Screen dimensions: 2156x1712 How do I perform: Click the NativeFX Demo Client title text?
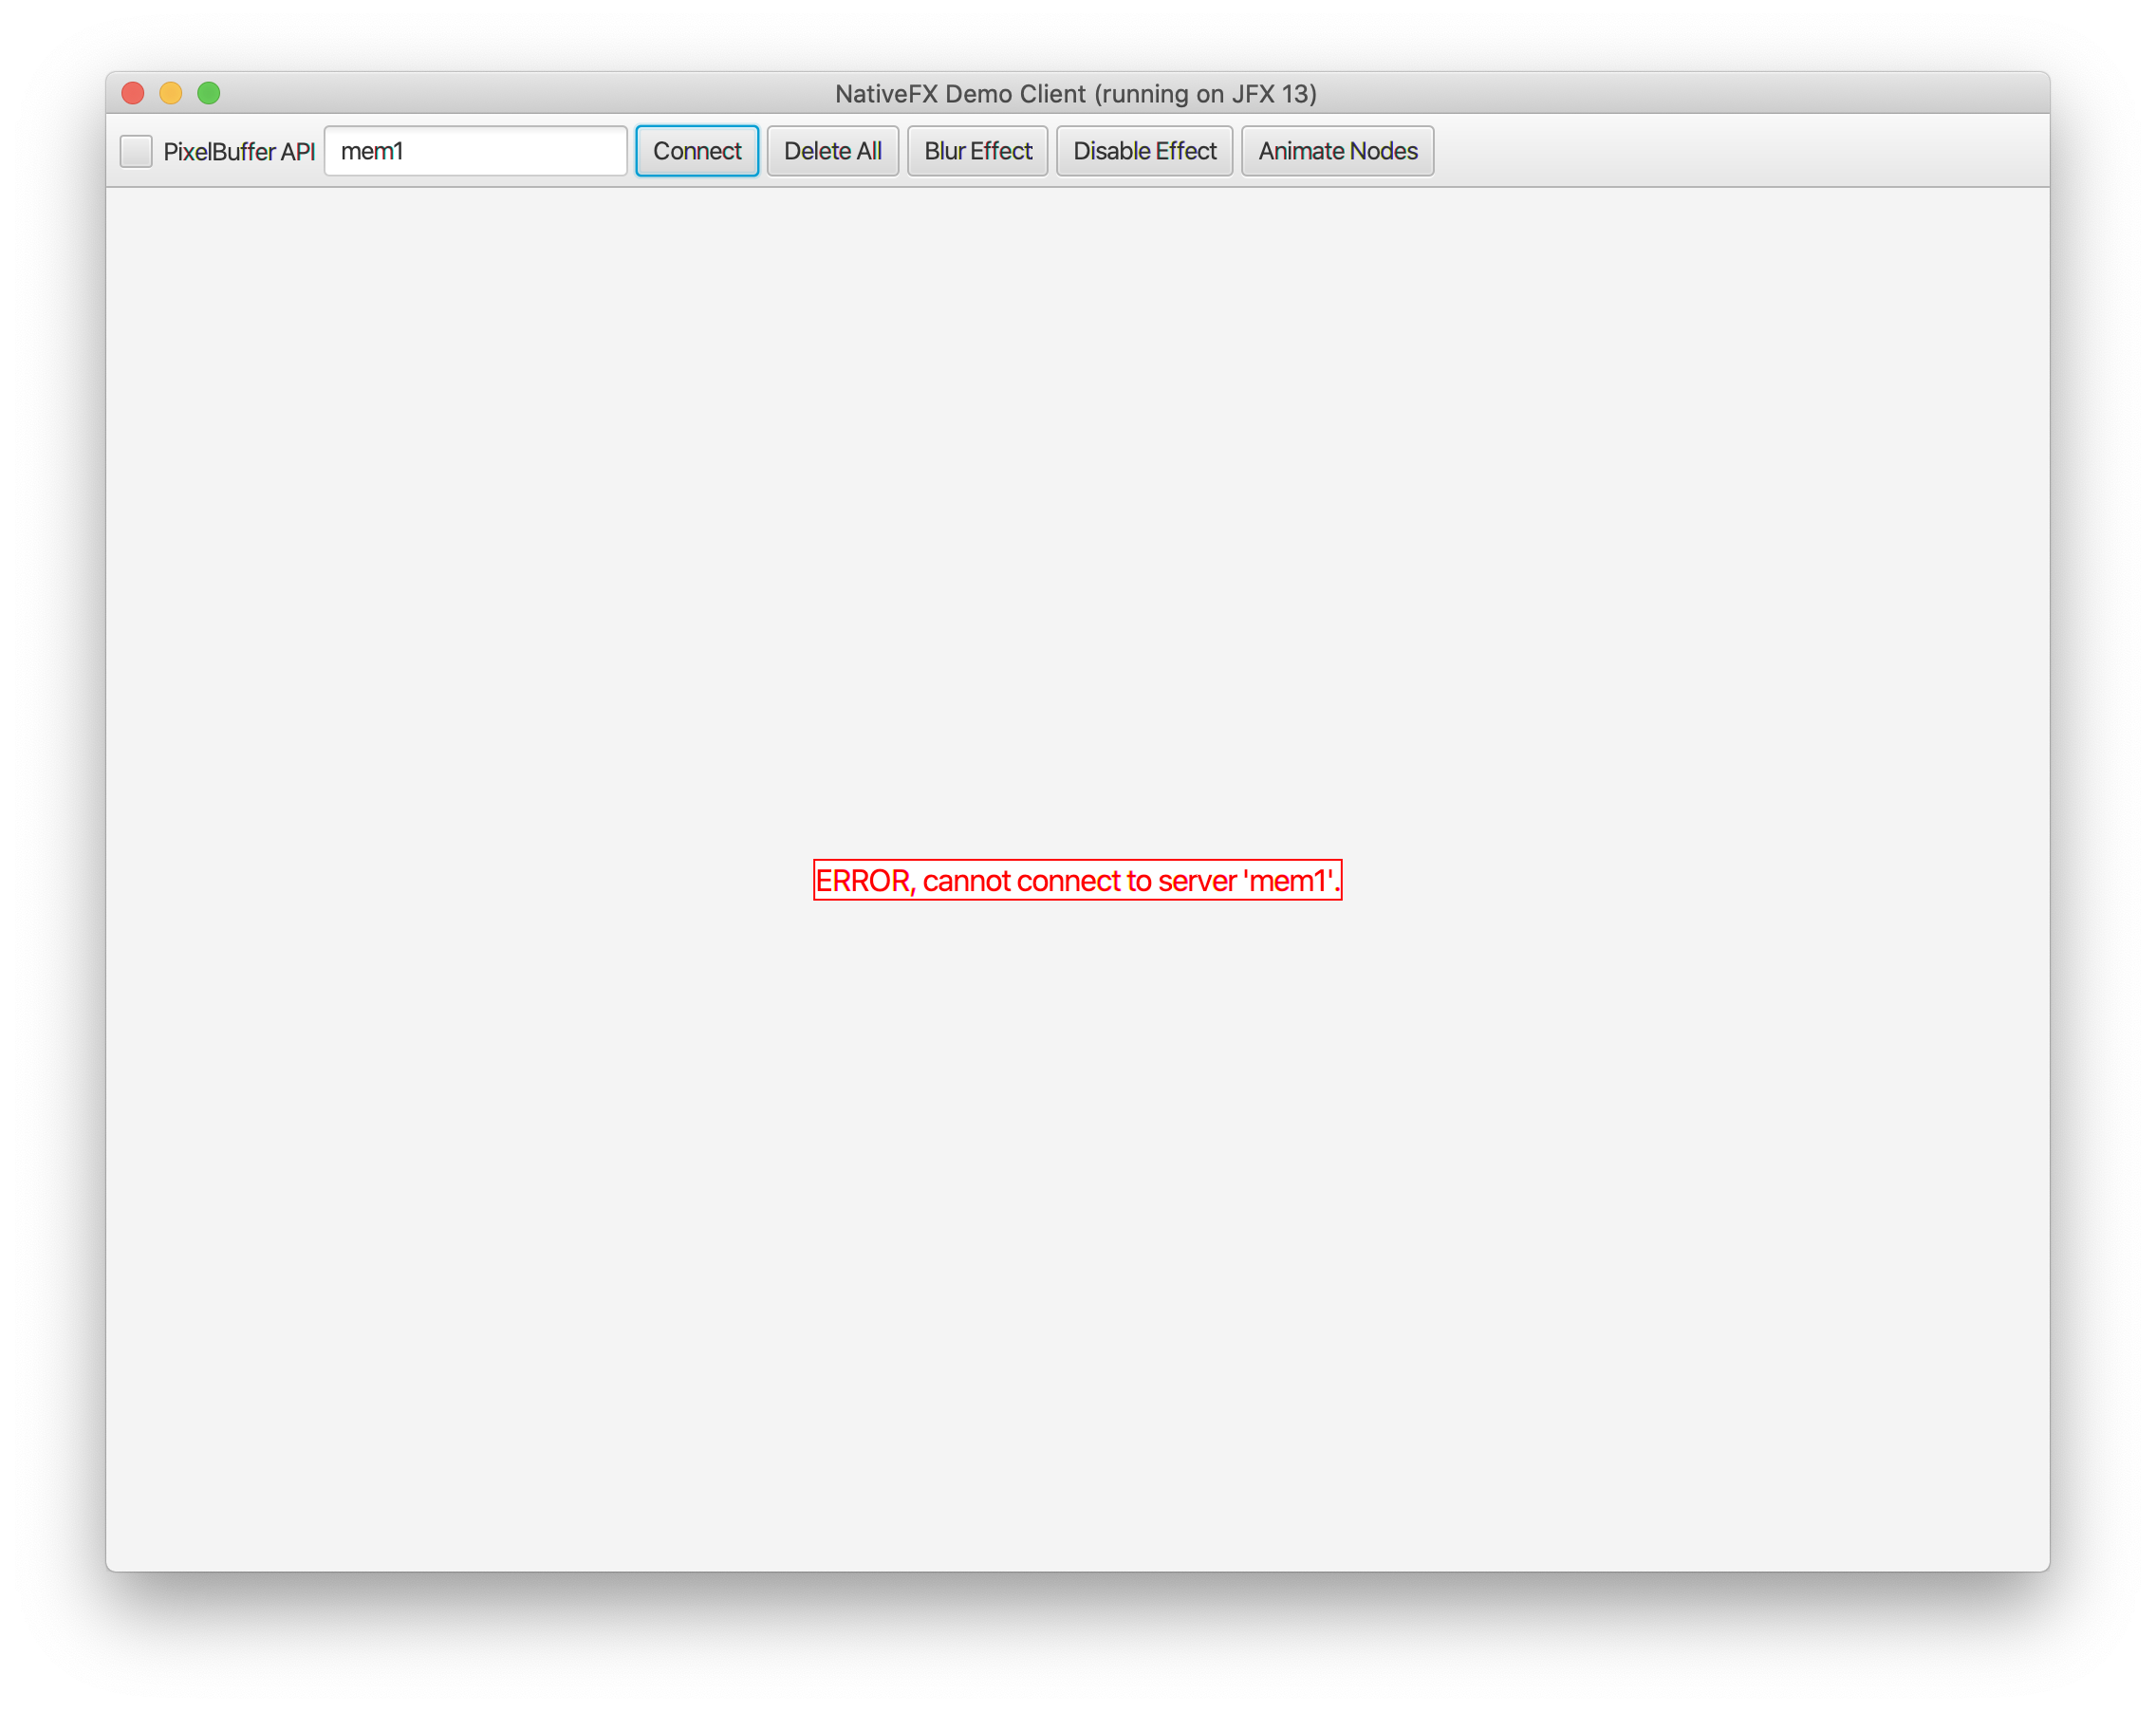1075,94
